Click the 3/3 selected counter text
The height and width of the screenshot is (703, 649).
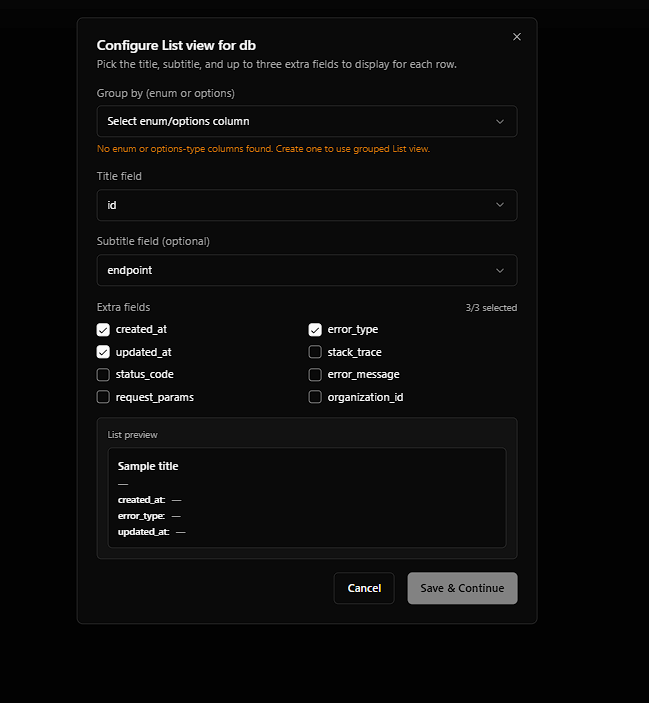[491, 308]
